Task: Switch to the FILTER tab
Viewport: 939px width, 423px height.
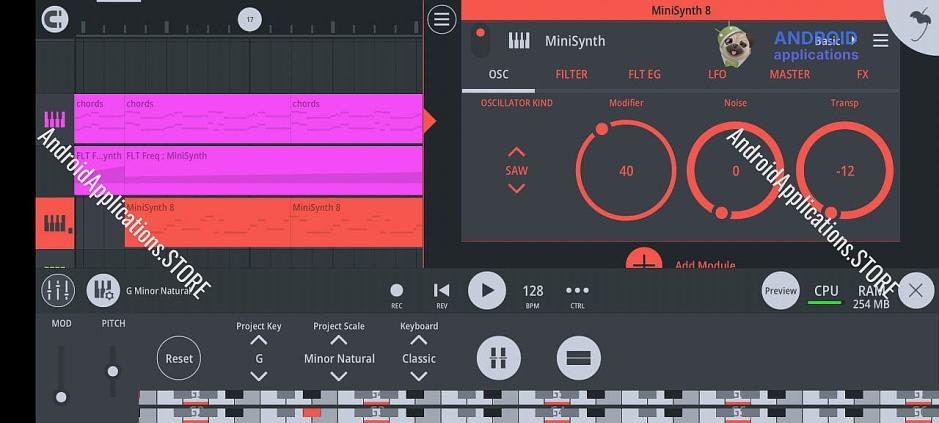Action: point(571,74)
